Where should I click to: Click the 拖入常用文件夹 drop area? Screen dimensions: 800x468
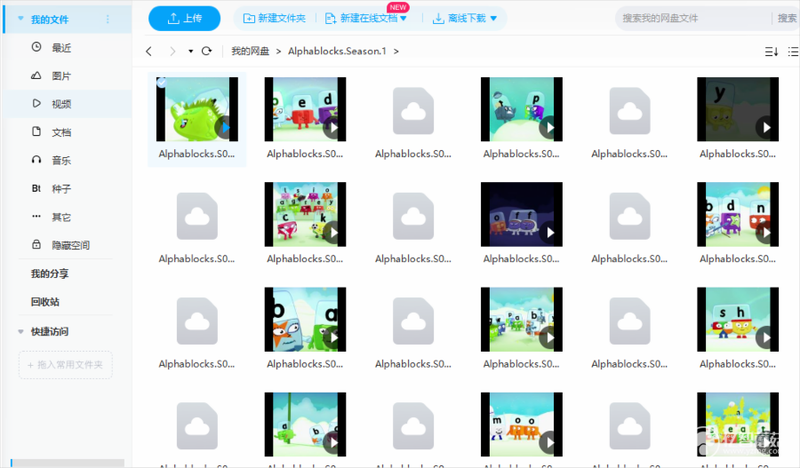point(65,365)
